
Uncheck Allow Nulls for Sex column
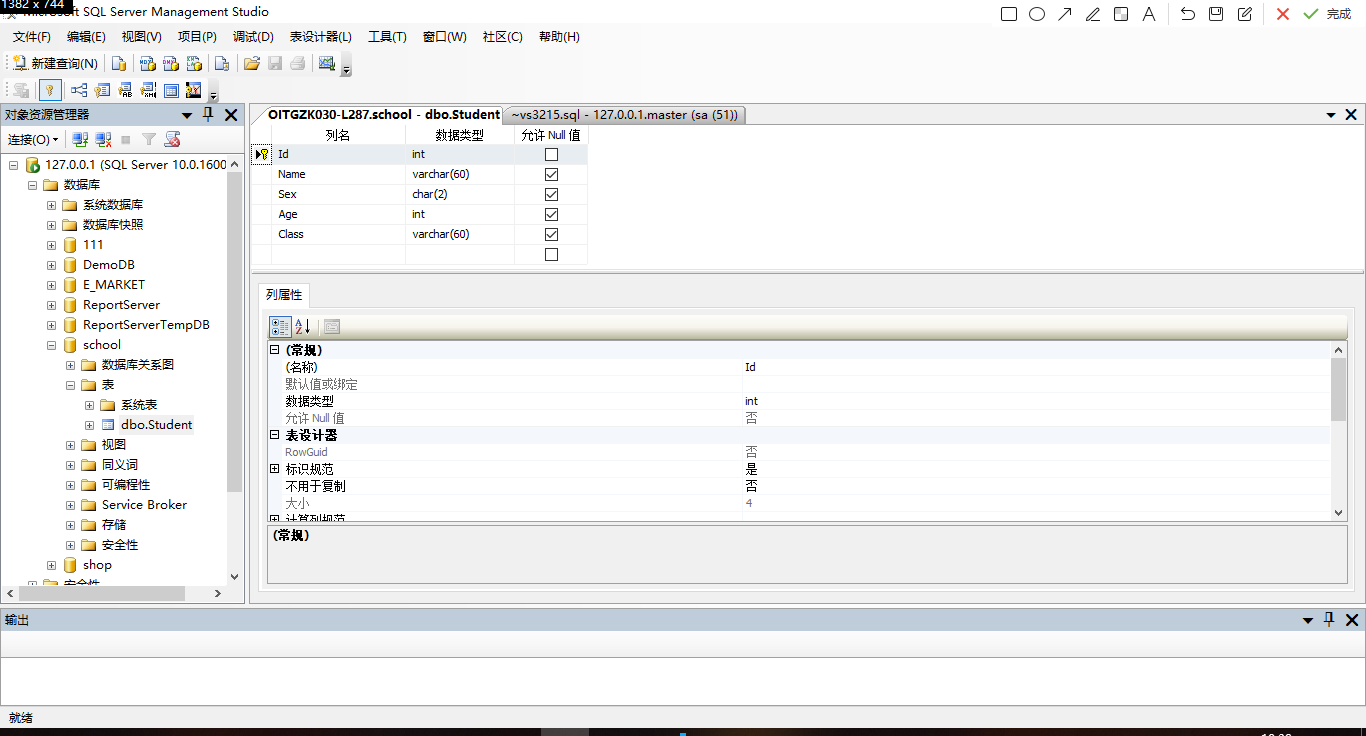(x=551, y=194)
